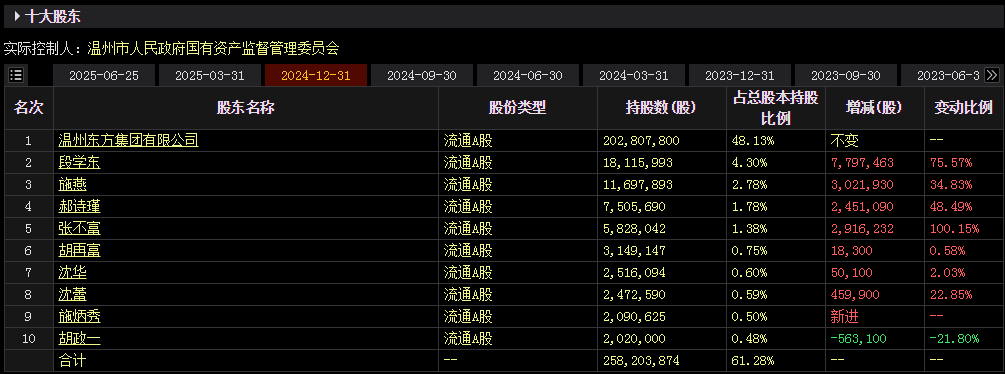This screenshot has width=1005, height=374.
Task: Open shareholder link 胡政一
Action: 79,339
